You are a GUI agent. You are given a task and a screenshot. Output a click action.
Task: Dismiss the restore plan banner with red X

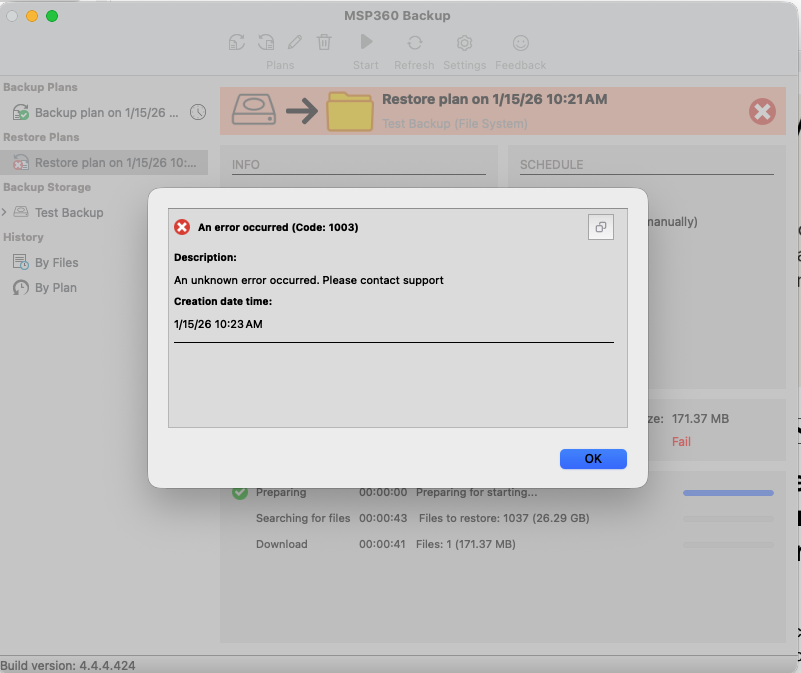(x=762, y=111)
